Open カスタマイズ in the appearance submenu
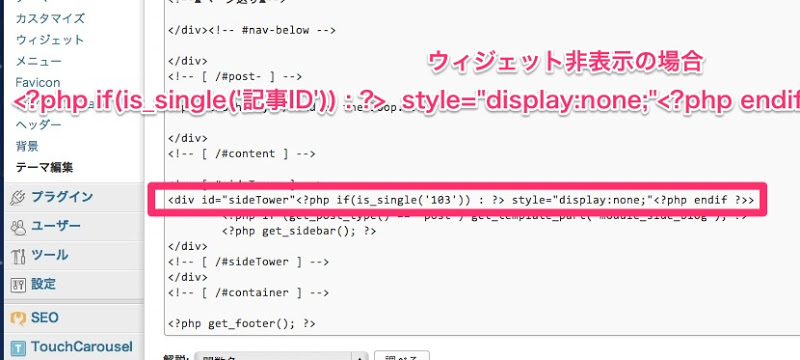Image resolution: width=800 pixels, height=360 pixels. point(49,18)
